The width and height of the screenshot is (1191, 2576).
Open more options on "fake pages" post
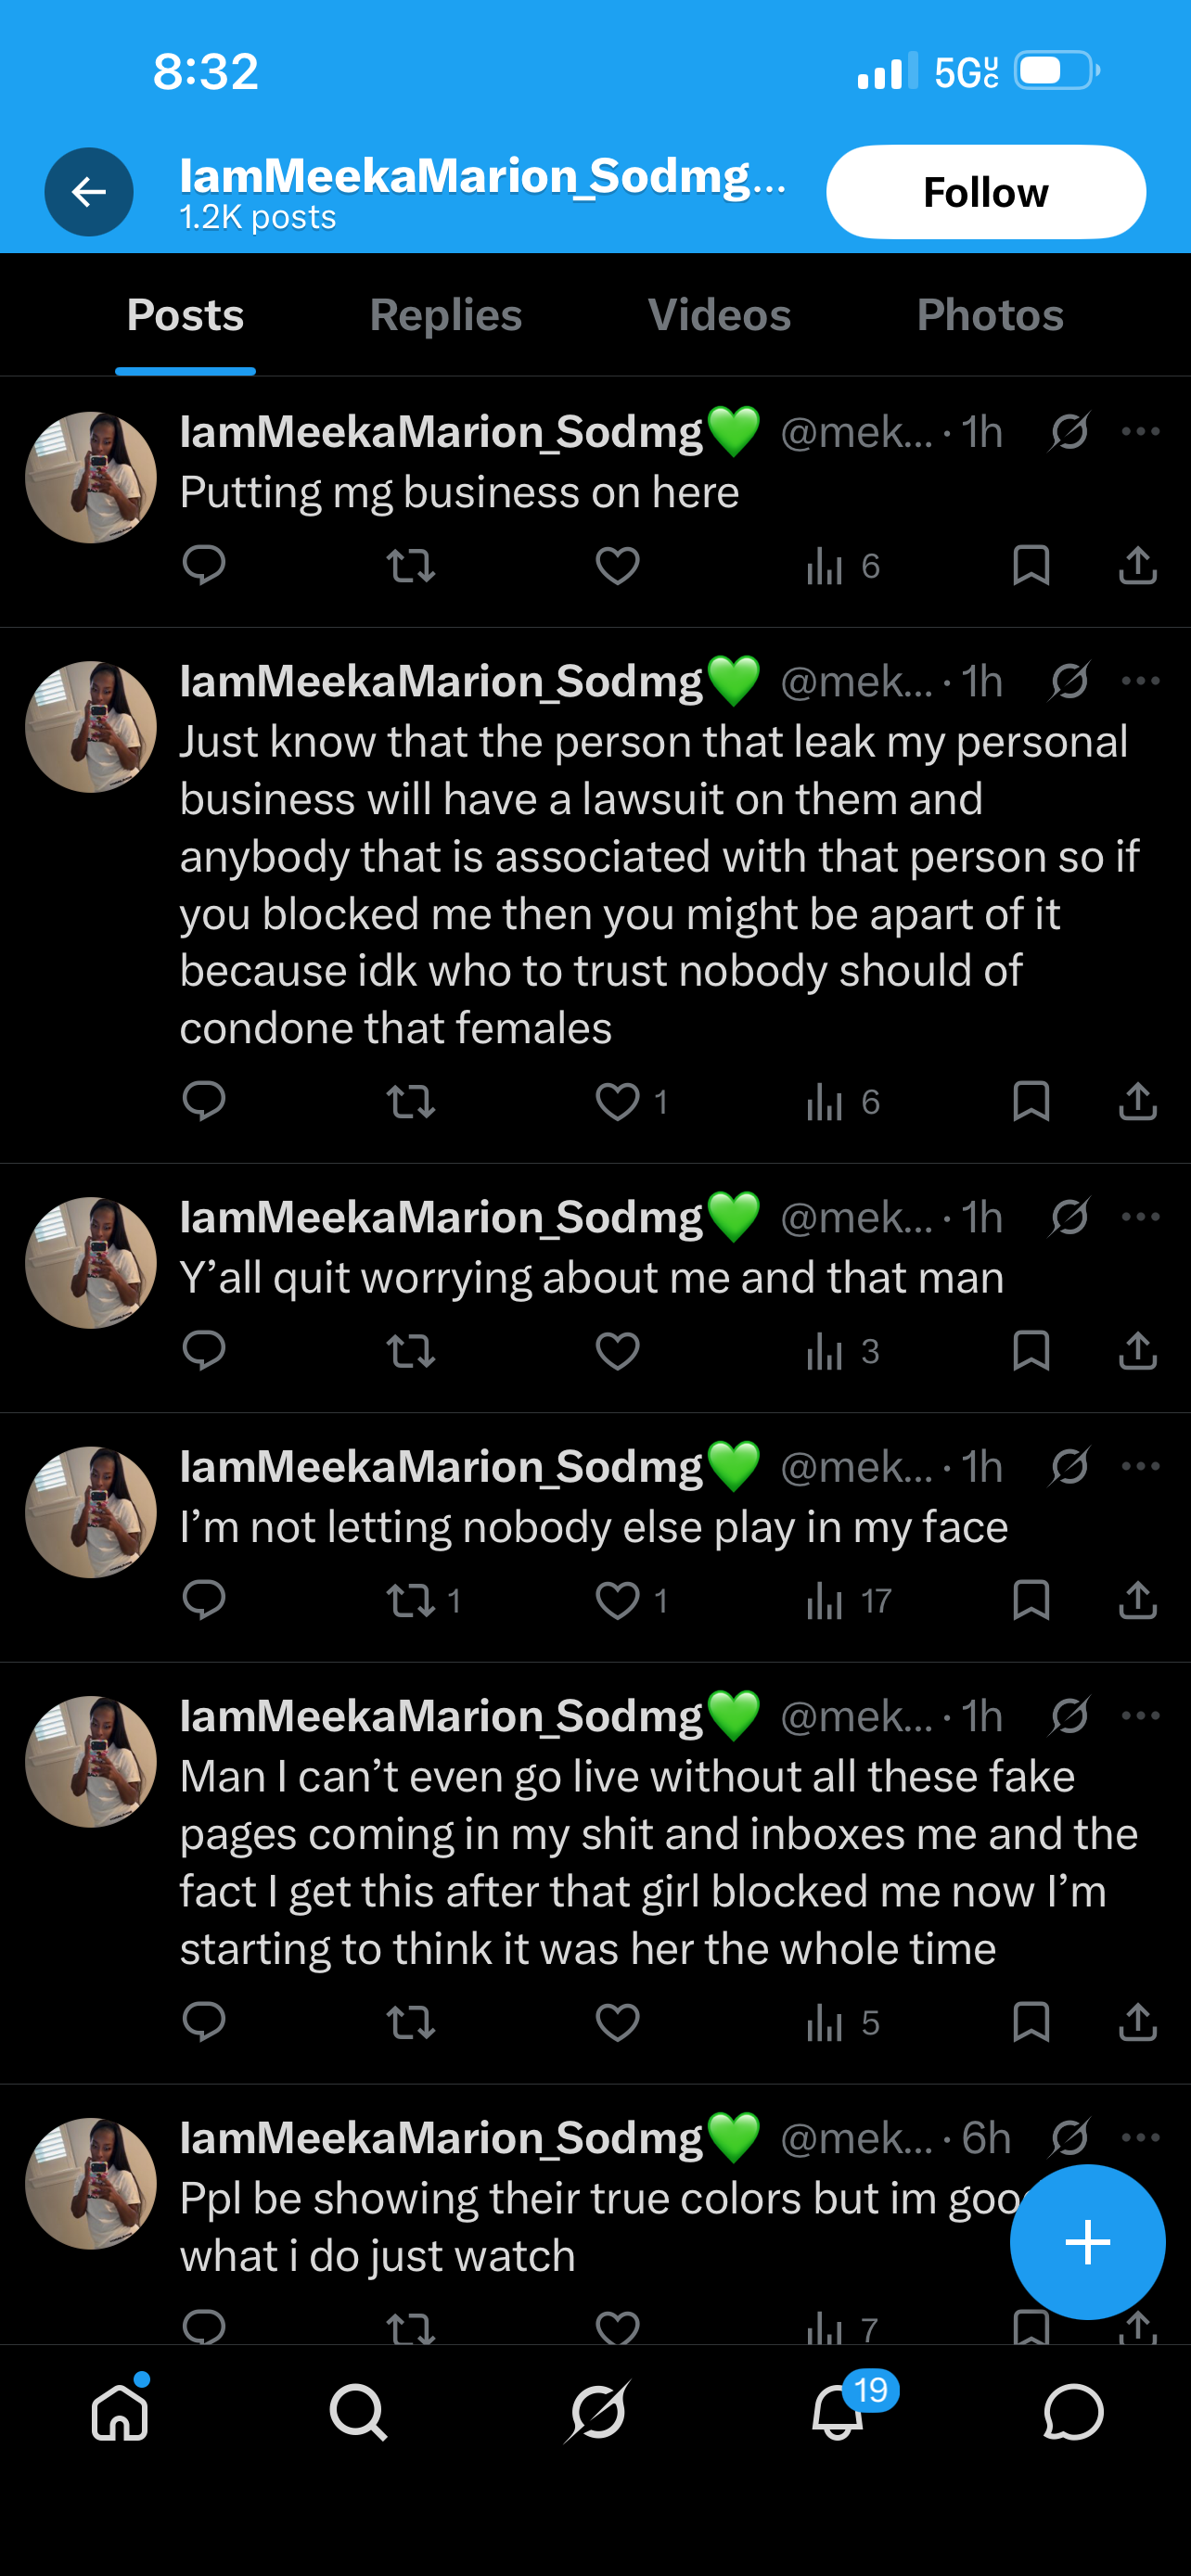click(x=1141, y=1716)
